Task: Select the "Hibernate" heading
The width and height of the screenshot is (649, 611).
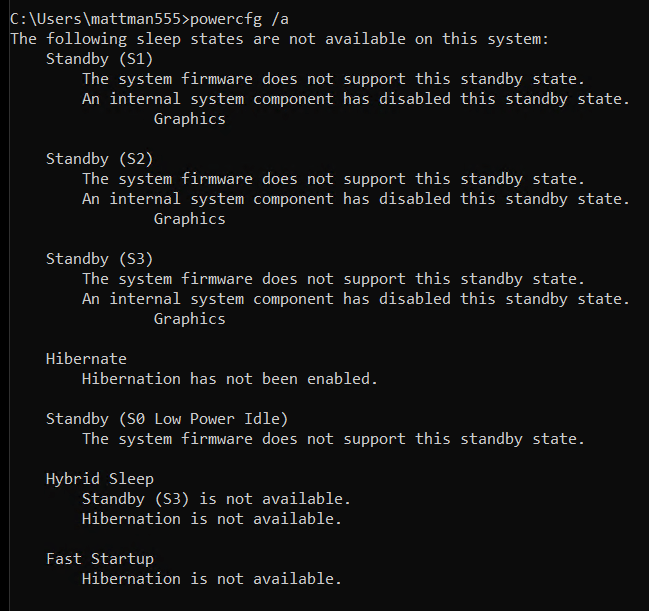Action: tap(86, 359)
